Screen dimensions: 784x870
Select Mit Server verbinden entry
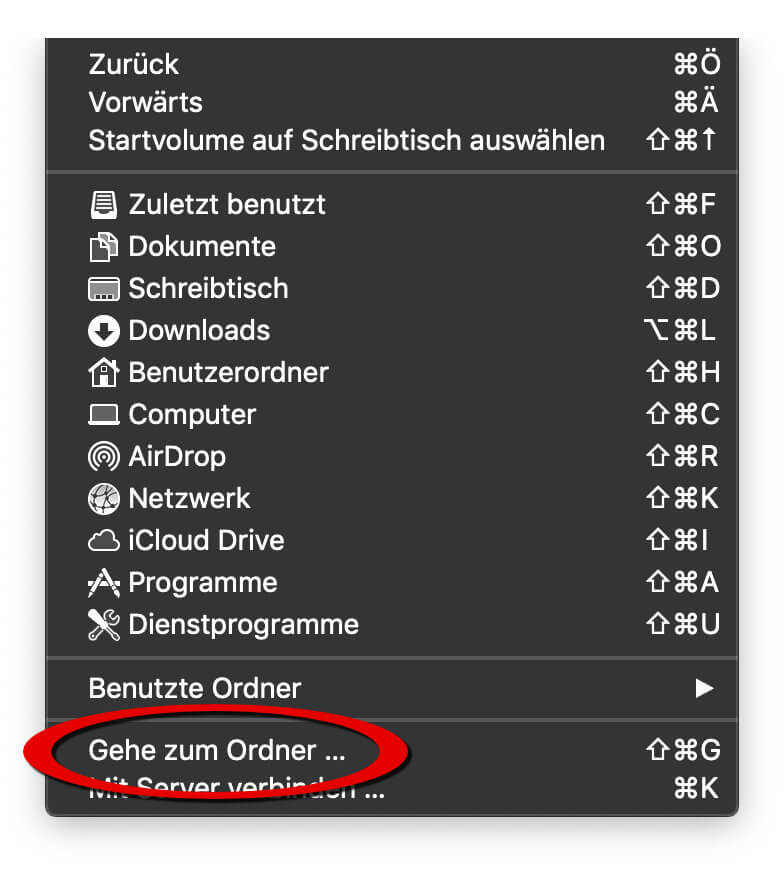pyautogui.click(x=236, y=790)
